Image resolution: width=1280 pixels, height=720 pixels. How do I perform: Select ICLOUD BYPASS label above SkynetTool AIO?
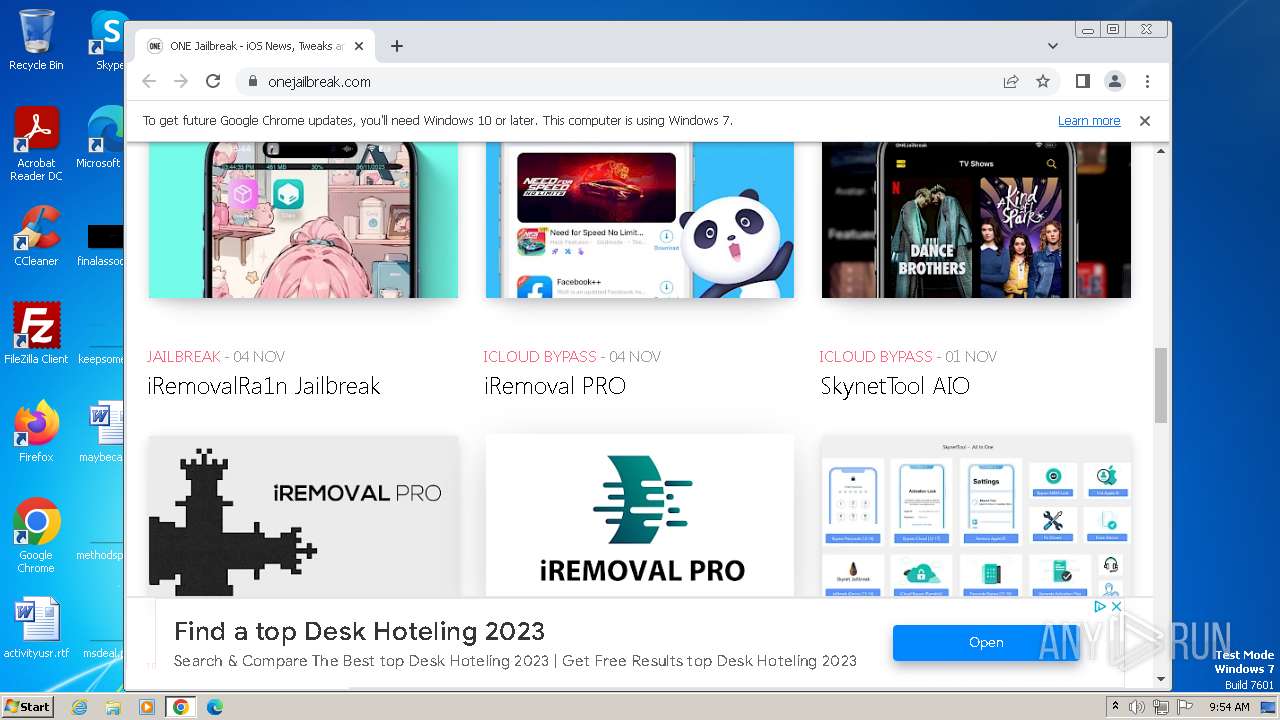point(876,356)
